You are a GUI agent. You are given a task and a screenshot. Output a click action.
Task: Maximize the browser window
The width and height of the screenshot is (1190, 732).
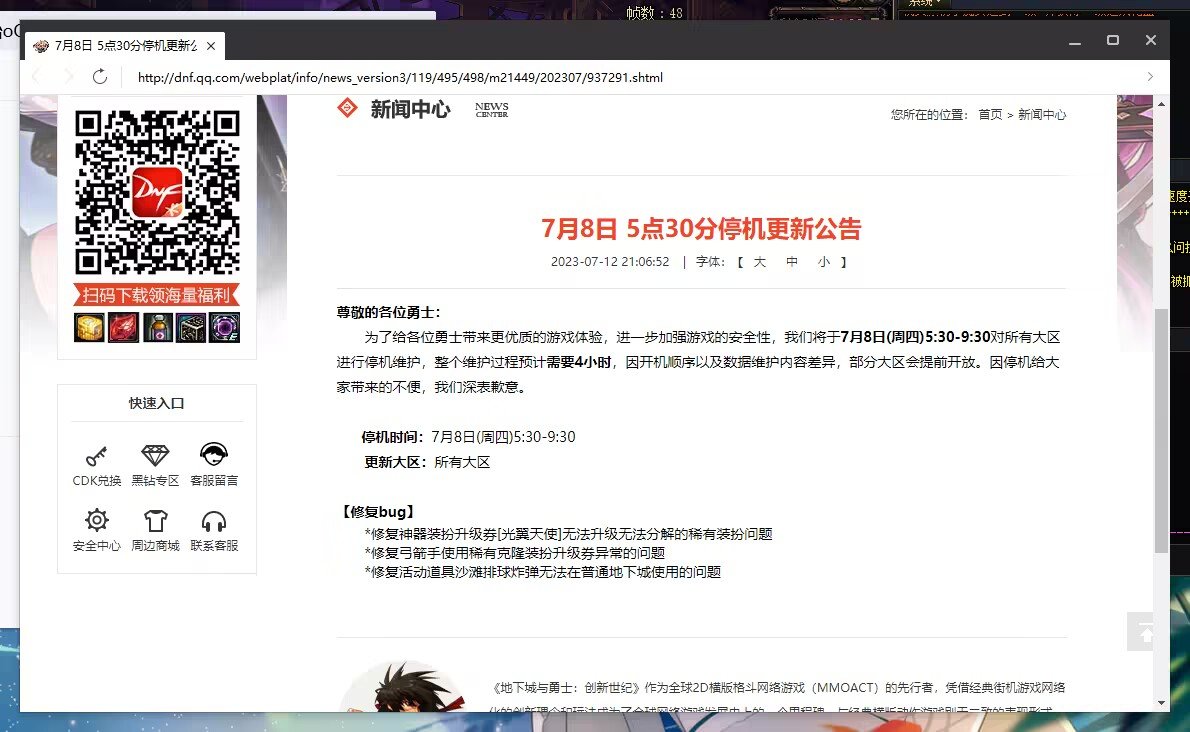(1113, 40)
